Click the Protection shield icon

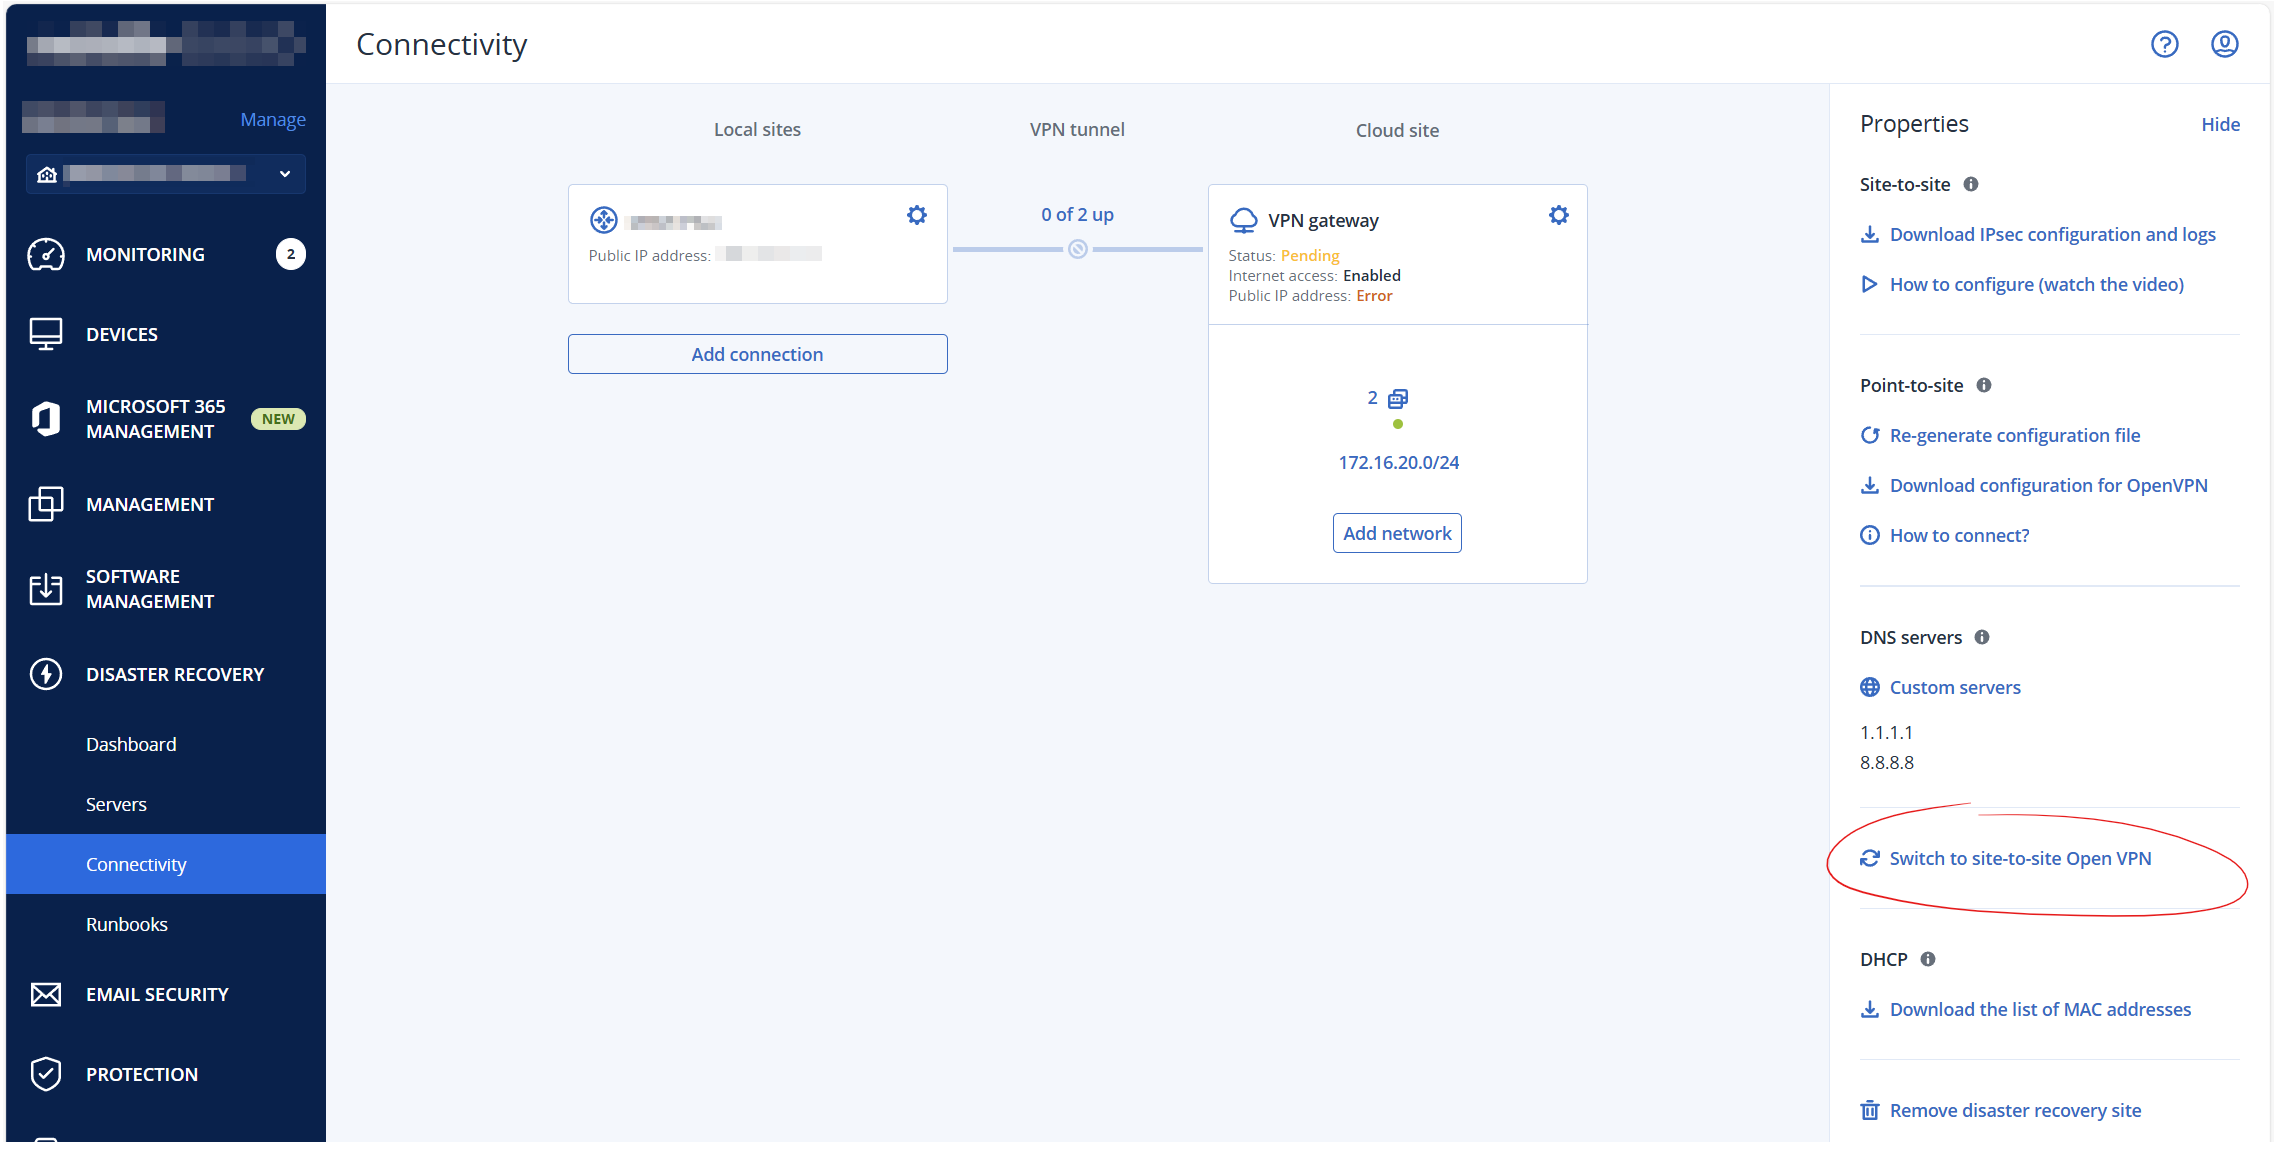[x=46, y=1074]
